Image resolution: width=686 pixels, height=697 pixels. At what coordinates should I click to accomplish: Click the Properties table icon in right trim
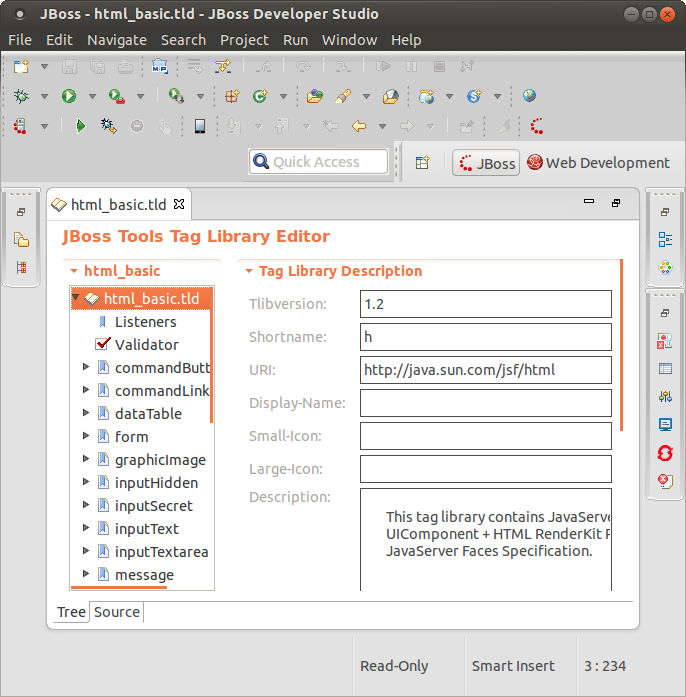click(665, 369)
